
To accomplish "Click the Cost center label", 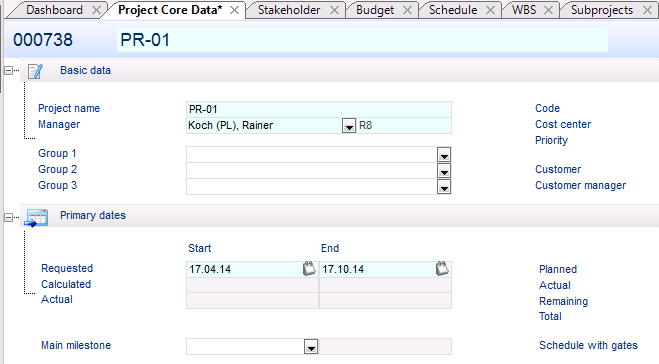I will 563,124.
